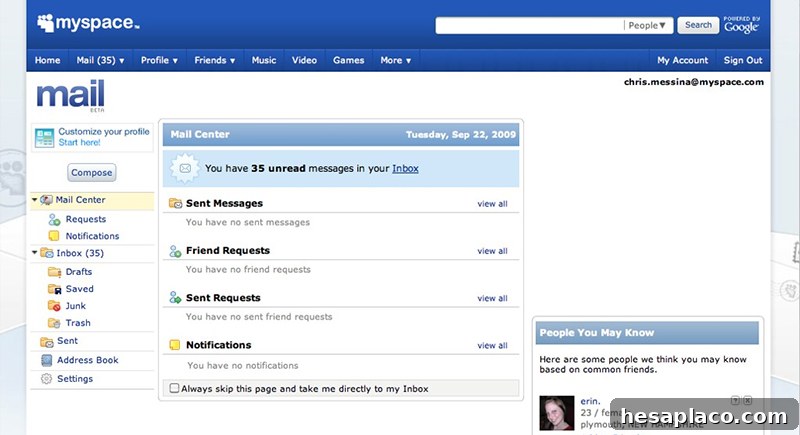Select Drafts folder label
Viewport: 800px width, 435px height.
tap(79, 272)
